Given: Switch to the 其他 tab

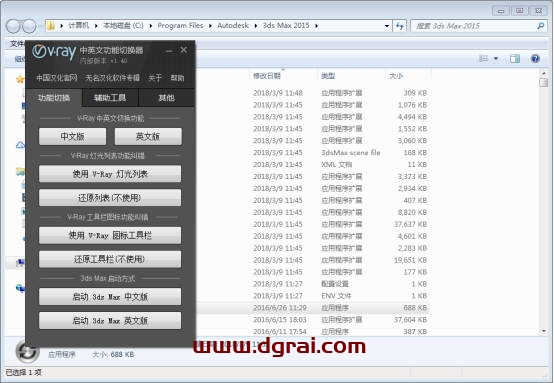Looking at the screenshot, I should coord(166,98).
